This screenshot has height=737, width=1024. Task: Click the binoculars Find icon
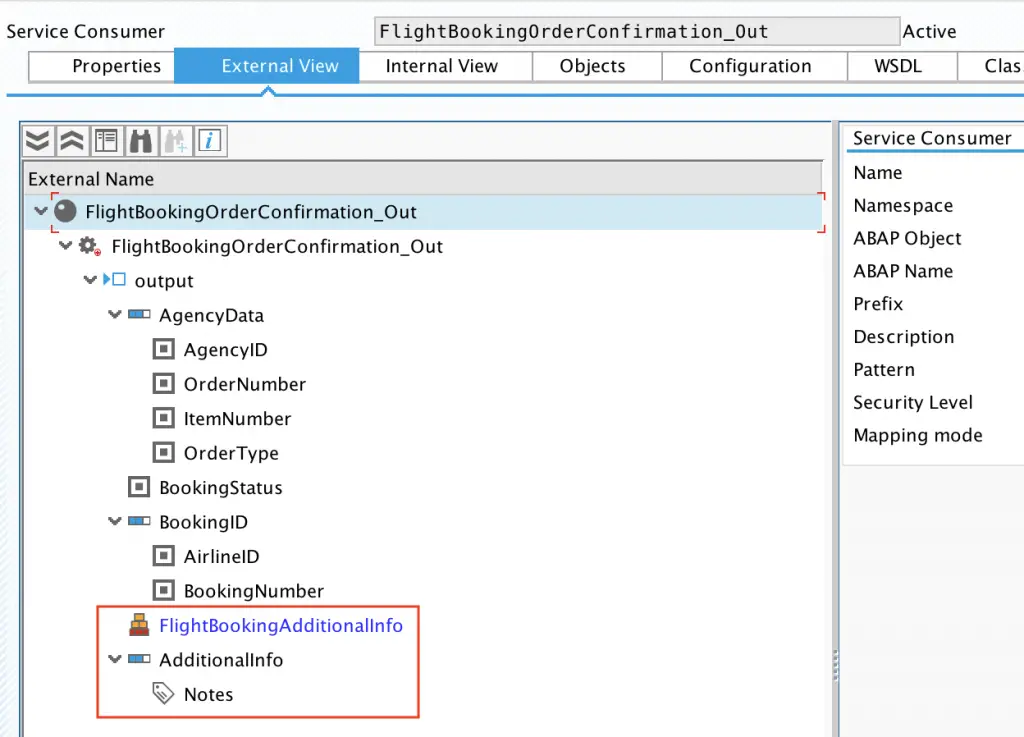pyautogui.click(x=141, y=141)
